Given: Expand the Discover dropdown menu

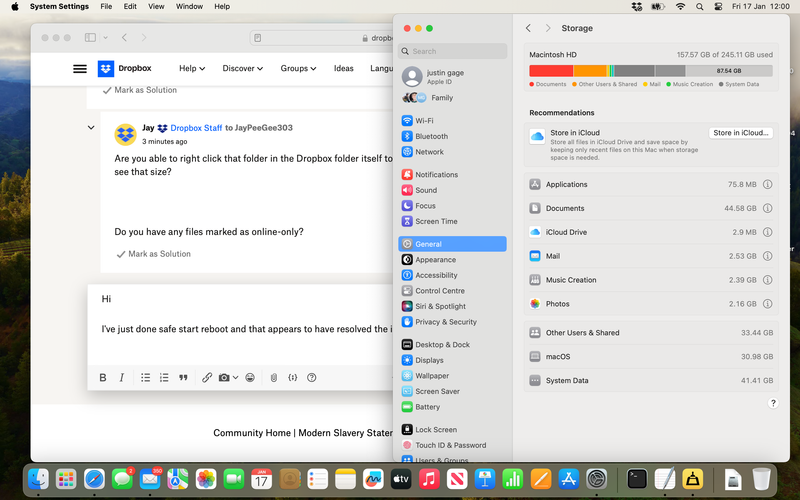Looking at the screenshot, I should pyautogui.click(x=242, y=69).
